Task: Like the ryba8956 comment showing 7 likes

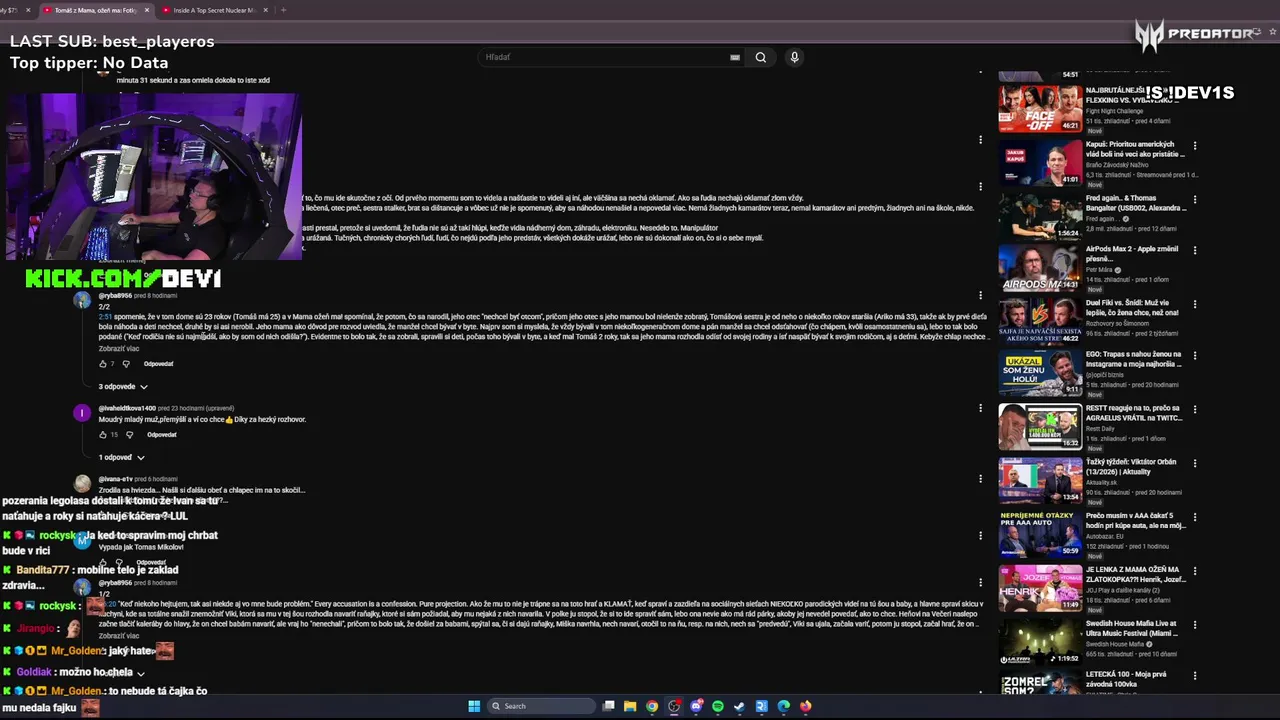Action: point(102,364)
